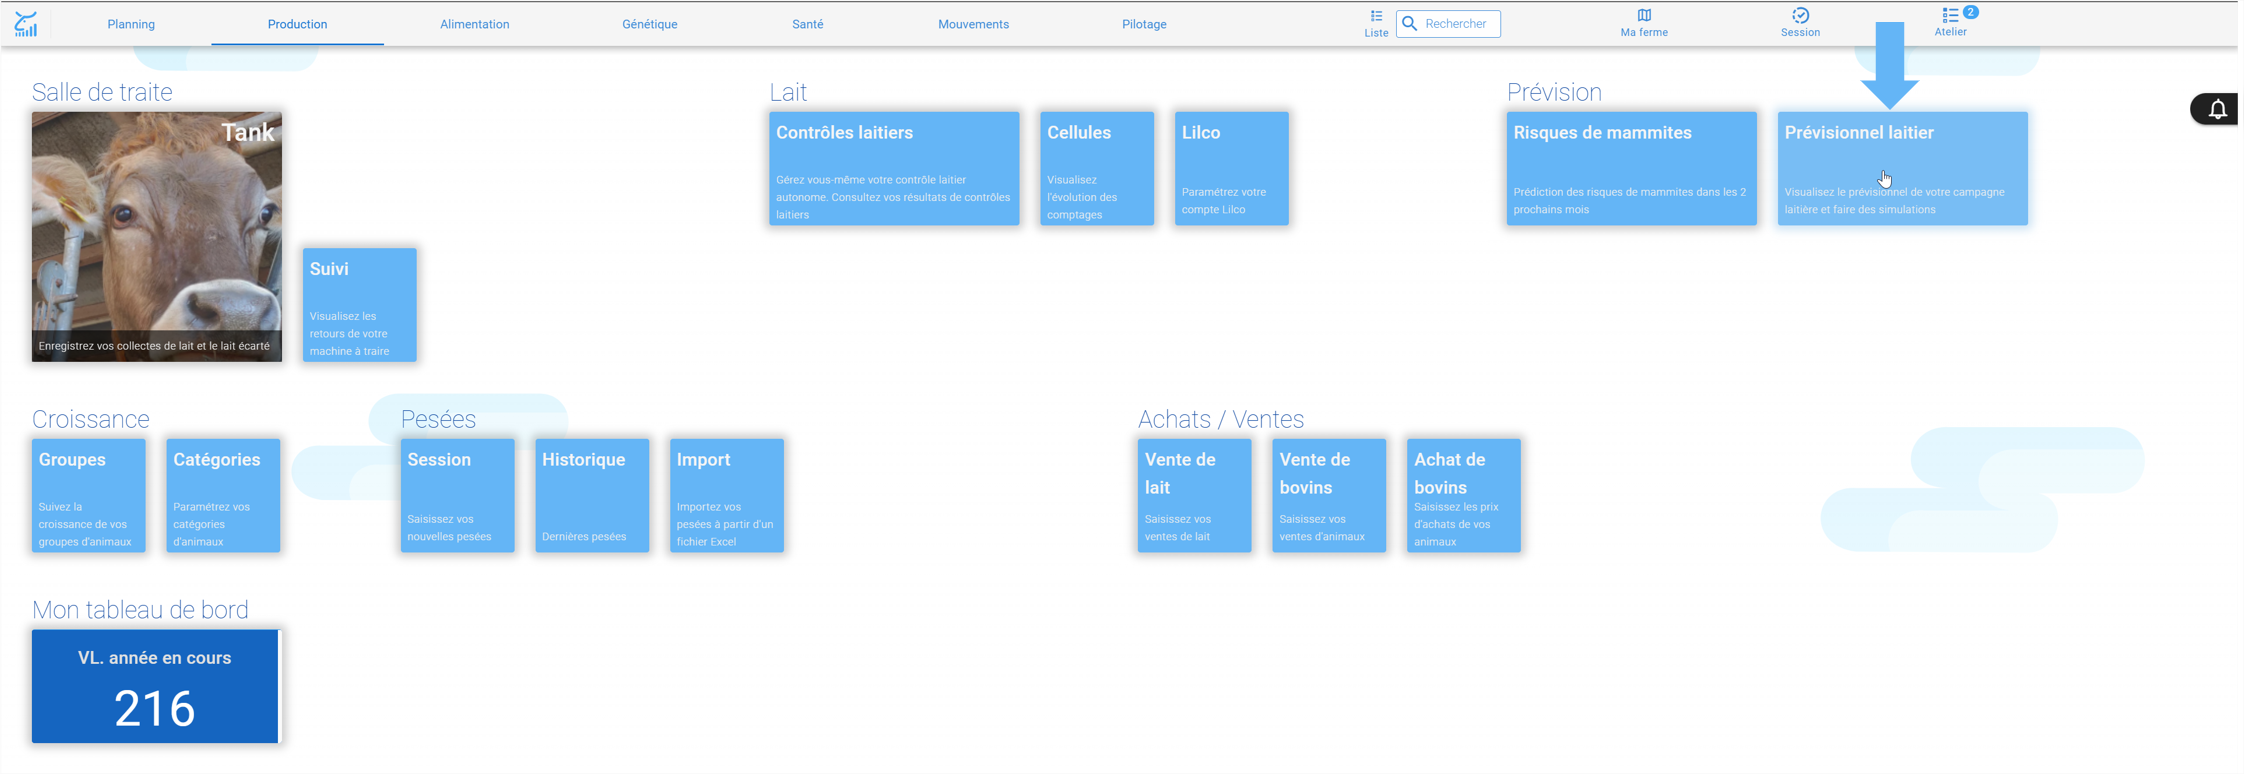Open the Vente de lait tile
This screenshot has height=774, width=2244.
(x=1195, y=496)
